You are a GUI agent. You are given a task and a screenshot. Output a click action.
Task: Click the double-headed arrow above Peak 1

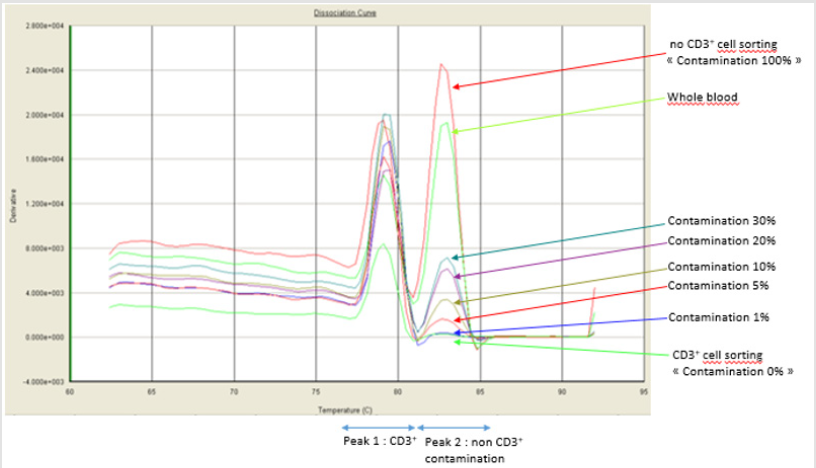[378, 428]
